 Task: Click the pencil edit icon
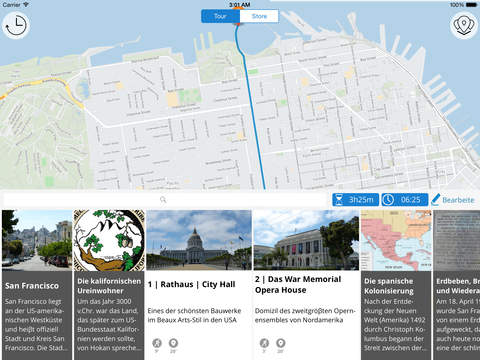(x=435, y=200)
